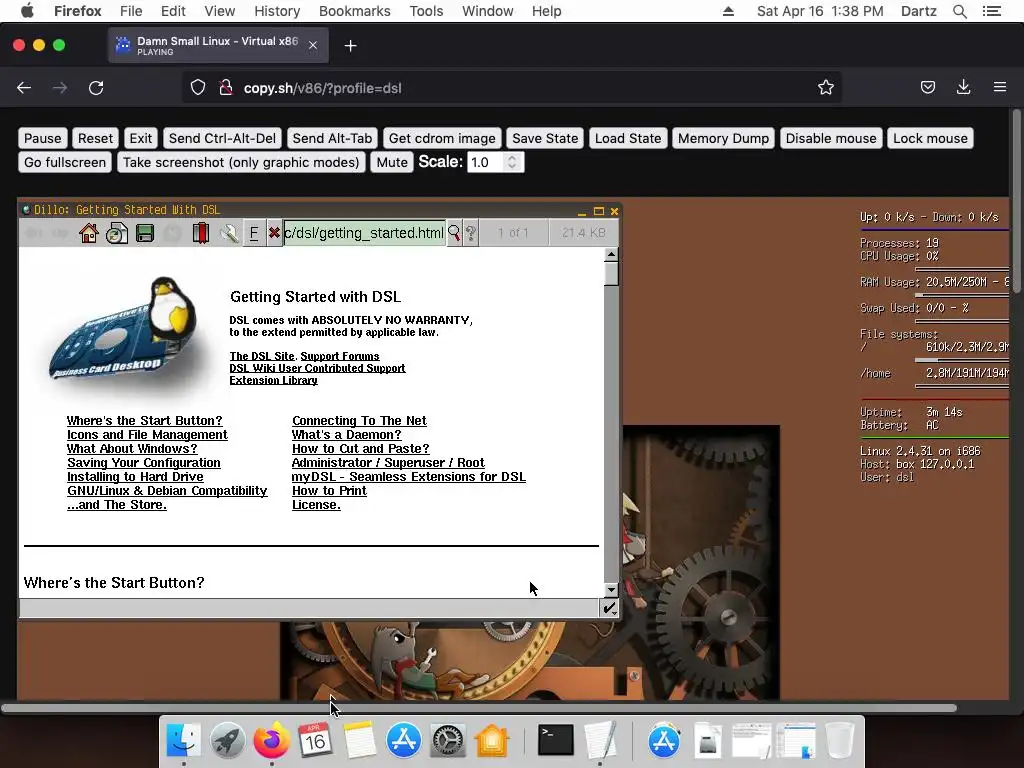Open Dillo's bookmarks book icon
Image resolution: width=1024 pixels, height=768 pixels.
pos(200,232)
